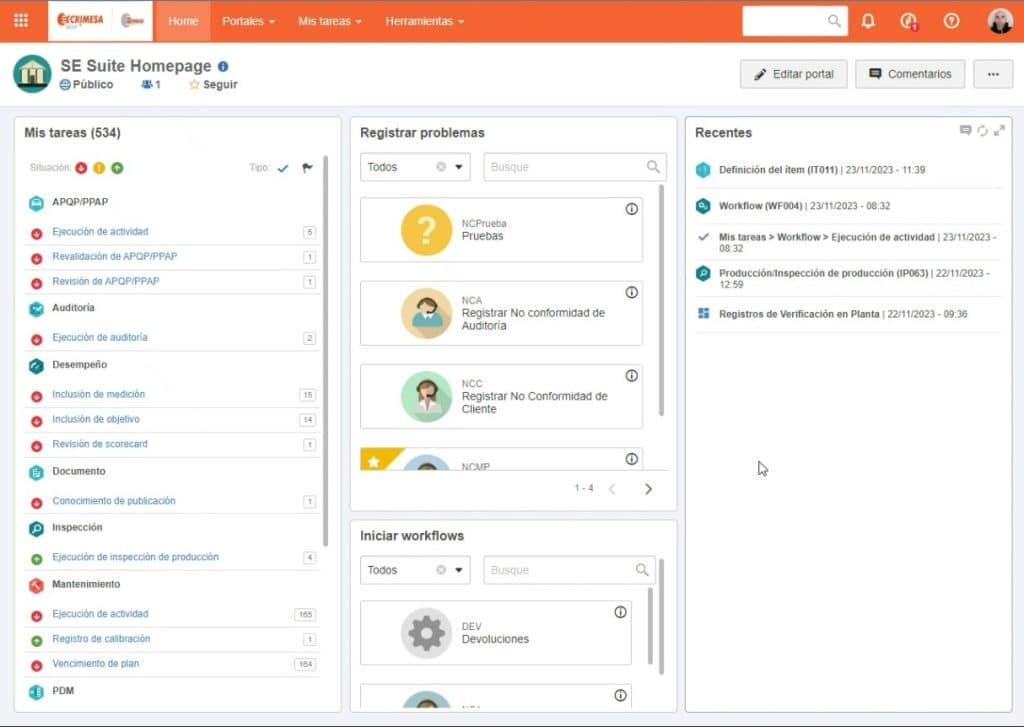Click Comentarios button
1024x727 pixels.
tap(910, 74)
